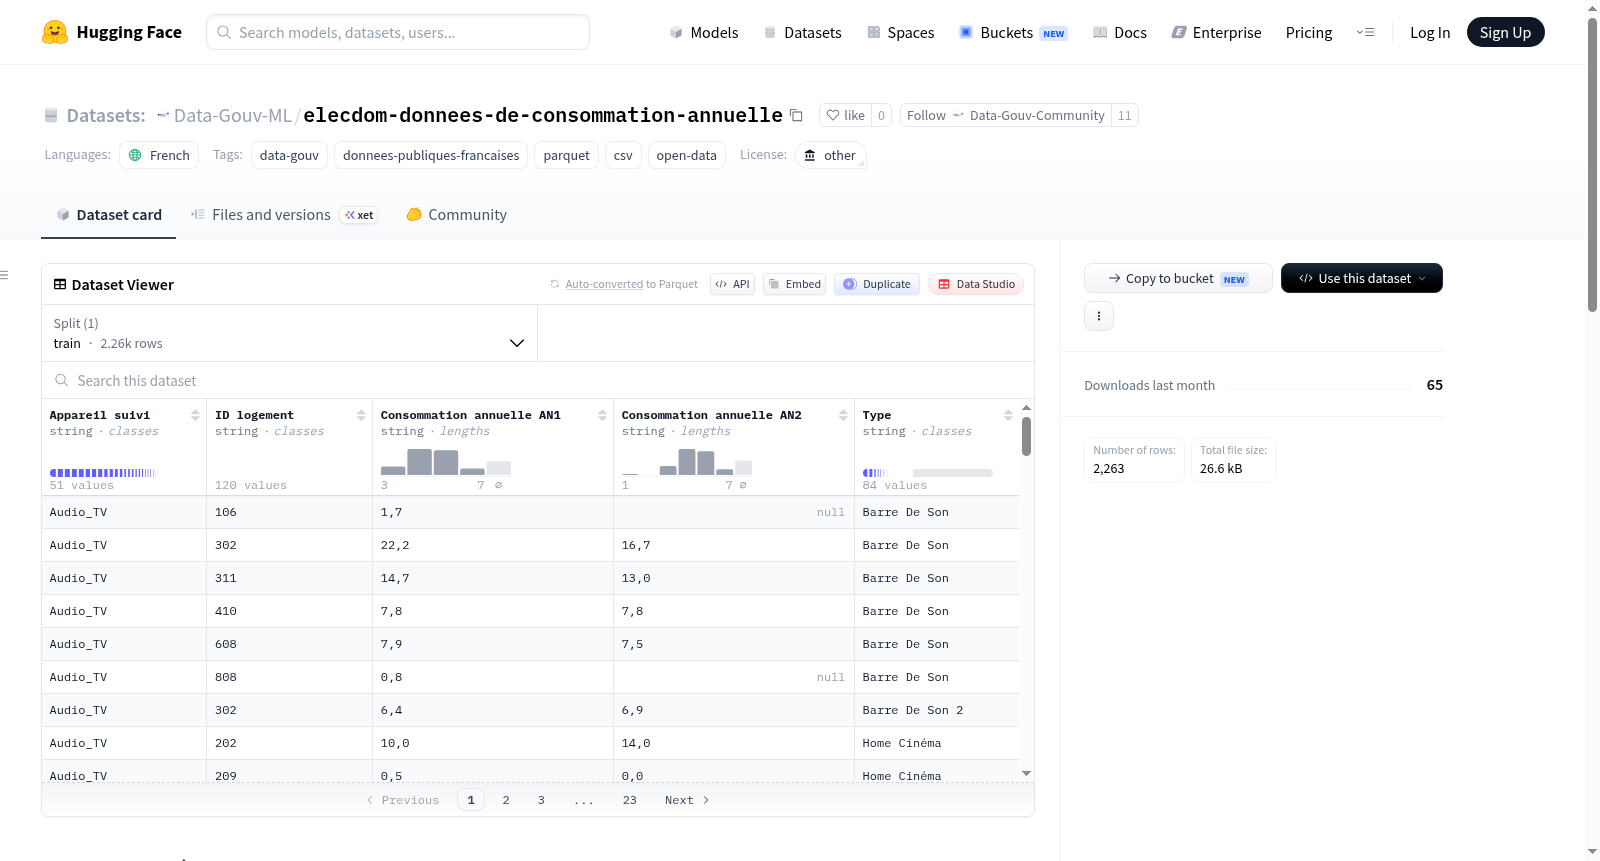Focus the Search this dataset field
This screenshot has height=861, width=1600.
[538, 381]
